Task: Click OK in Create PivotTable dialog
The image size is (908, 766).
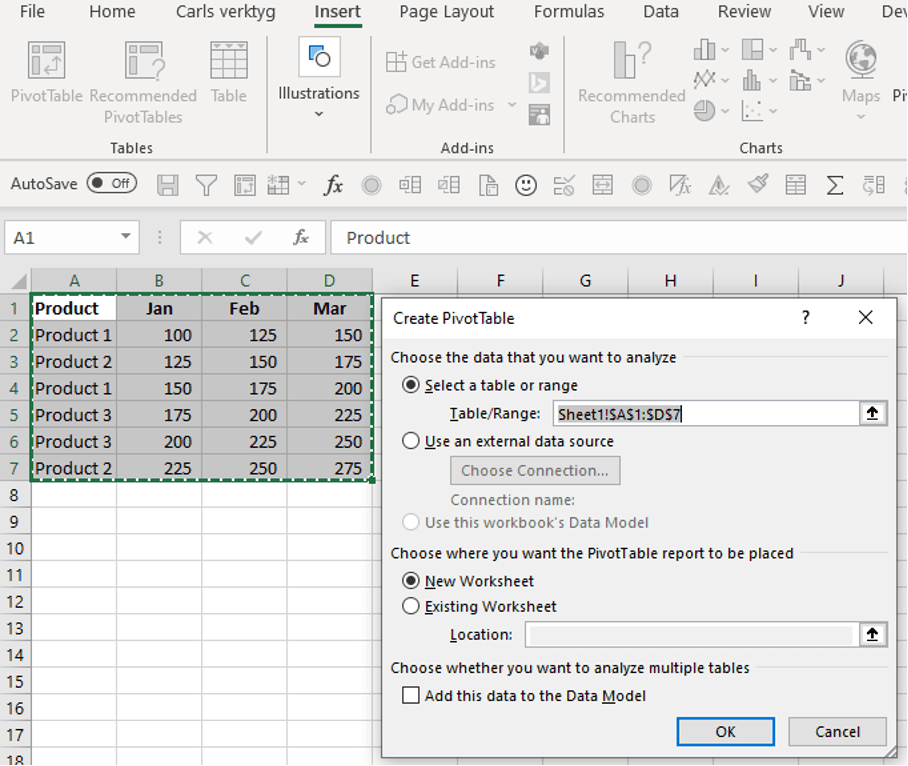Action: click(x=726, y=732)
